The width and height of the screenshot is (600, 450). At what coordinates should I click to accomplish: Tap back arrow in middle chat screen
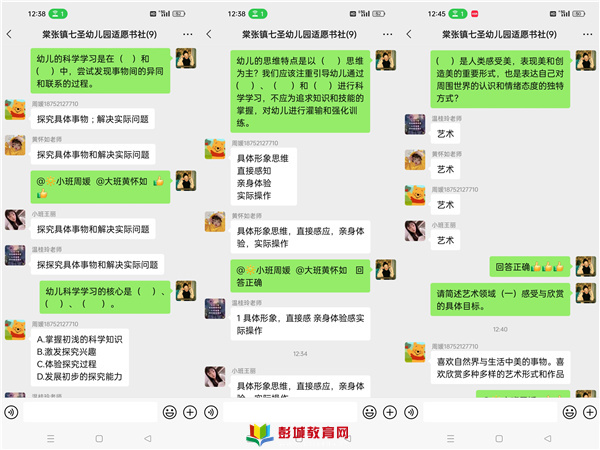pyautogui.click(x=209, y=34)
